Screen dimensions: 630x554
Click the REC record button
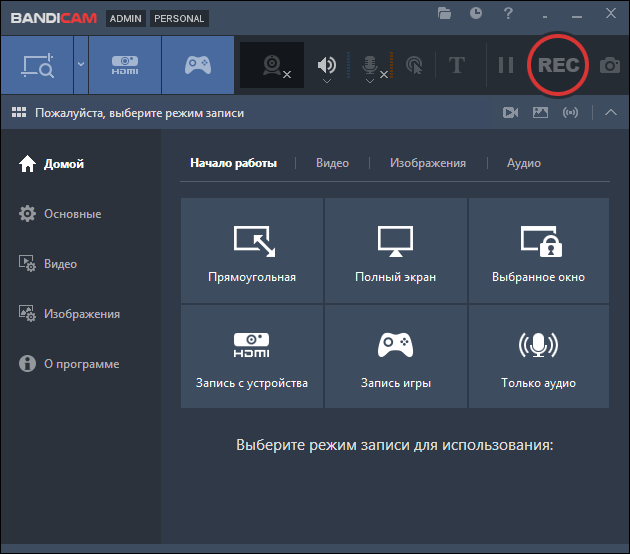click(558, 65)
